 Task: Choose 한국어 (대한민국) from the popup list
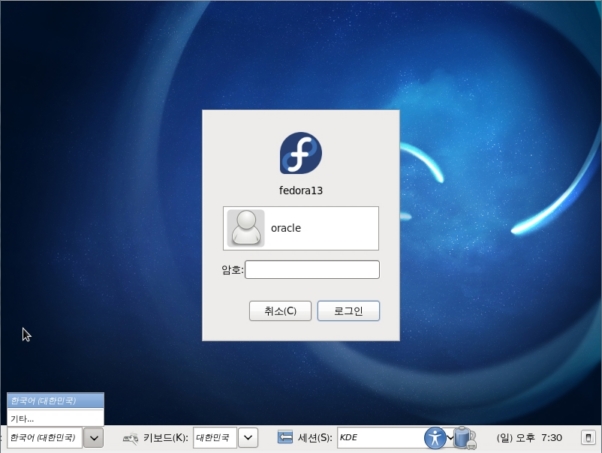point(55,401)
